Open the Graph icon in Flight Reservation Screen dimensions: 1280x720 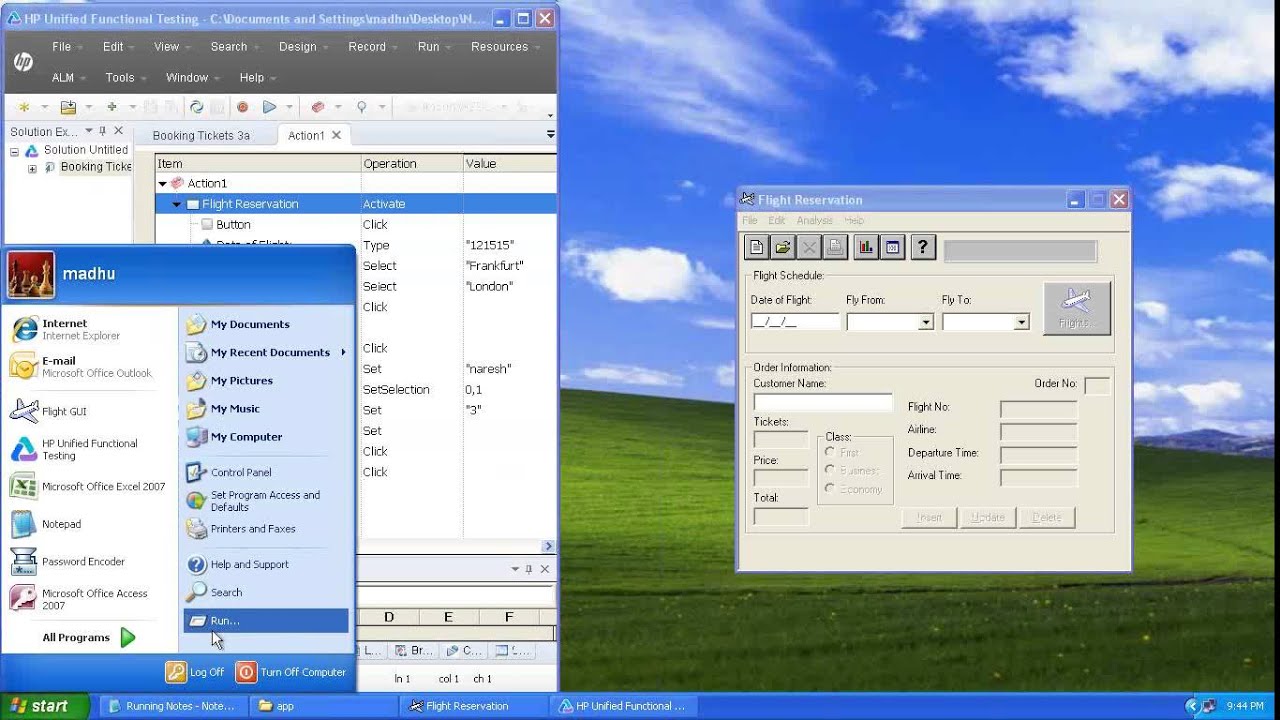(x=866, y=247)
